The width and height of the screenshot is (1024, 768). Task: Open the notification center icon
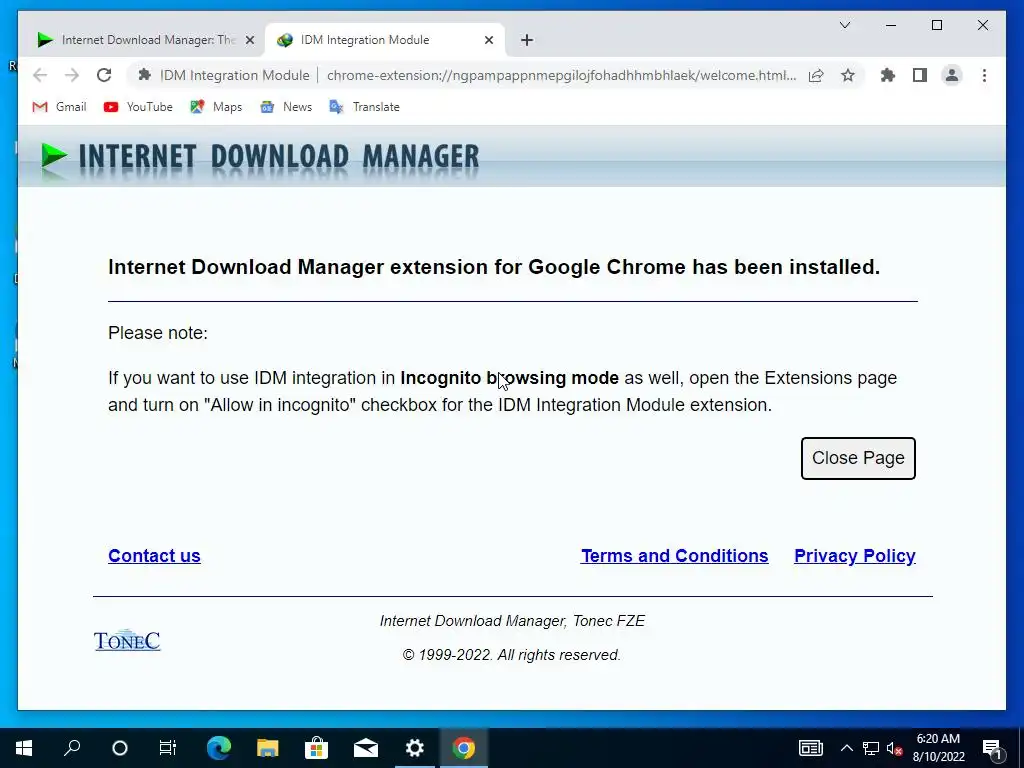point(992,748)
